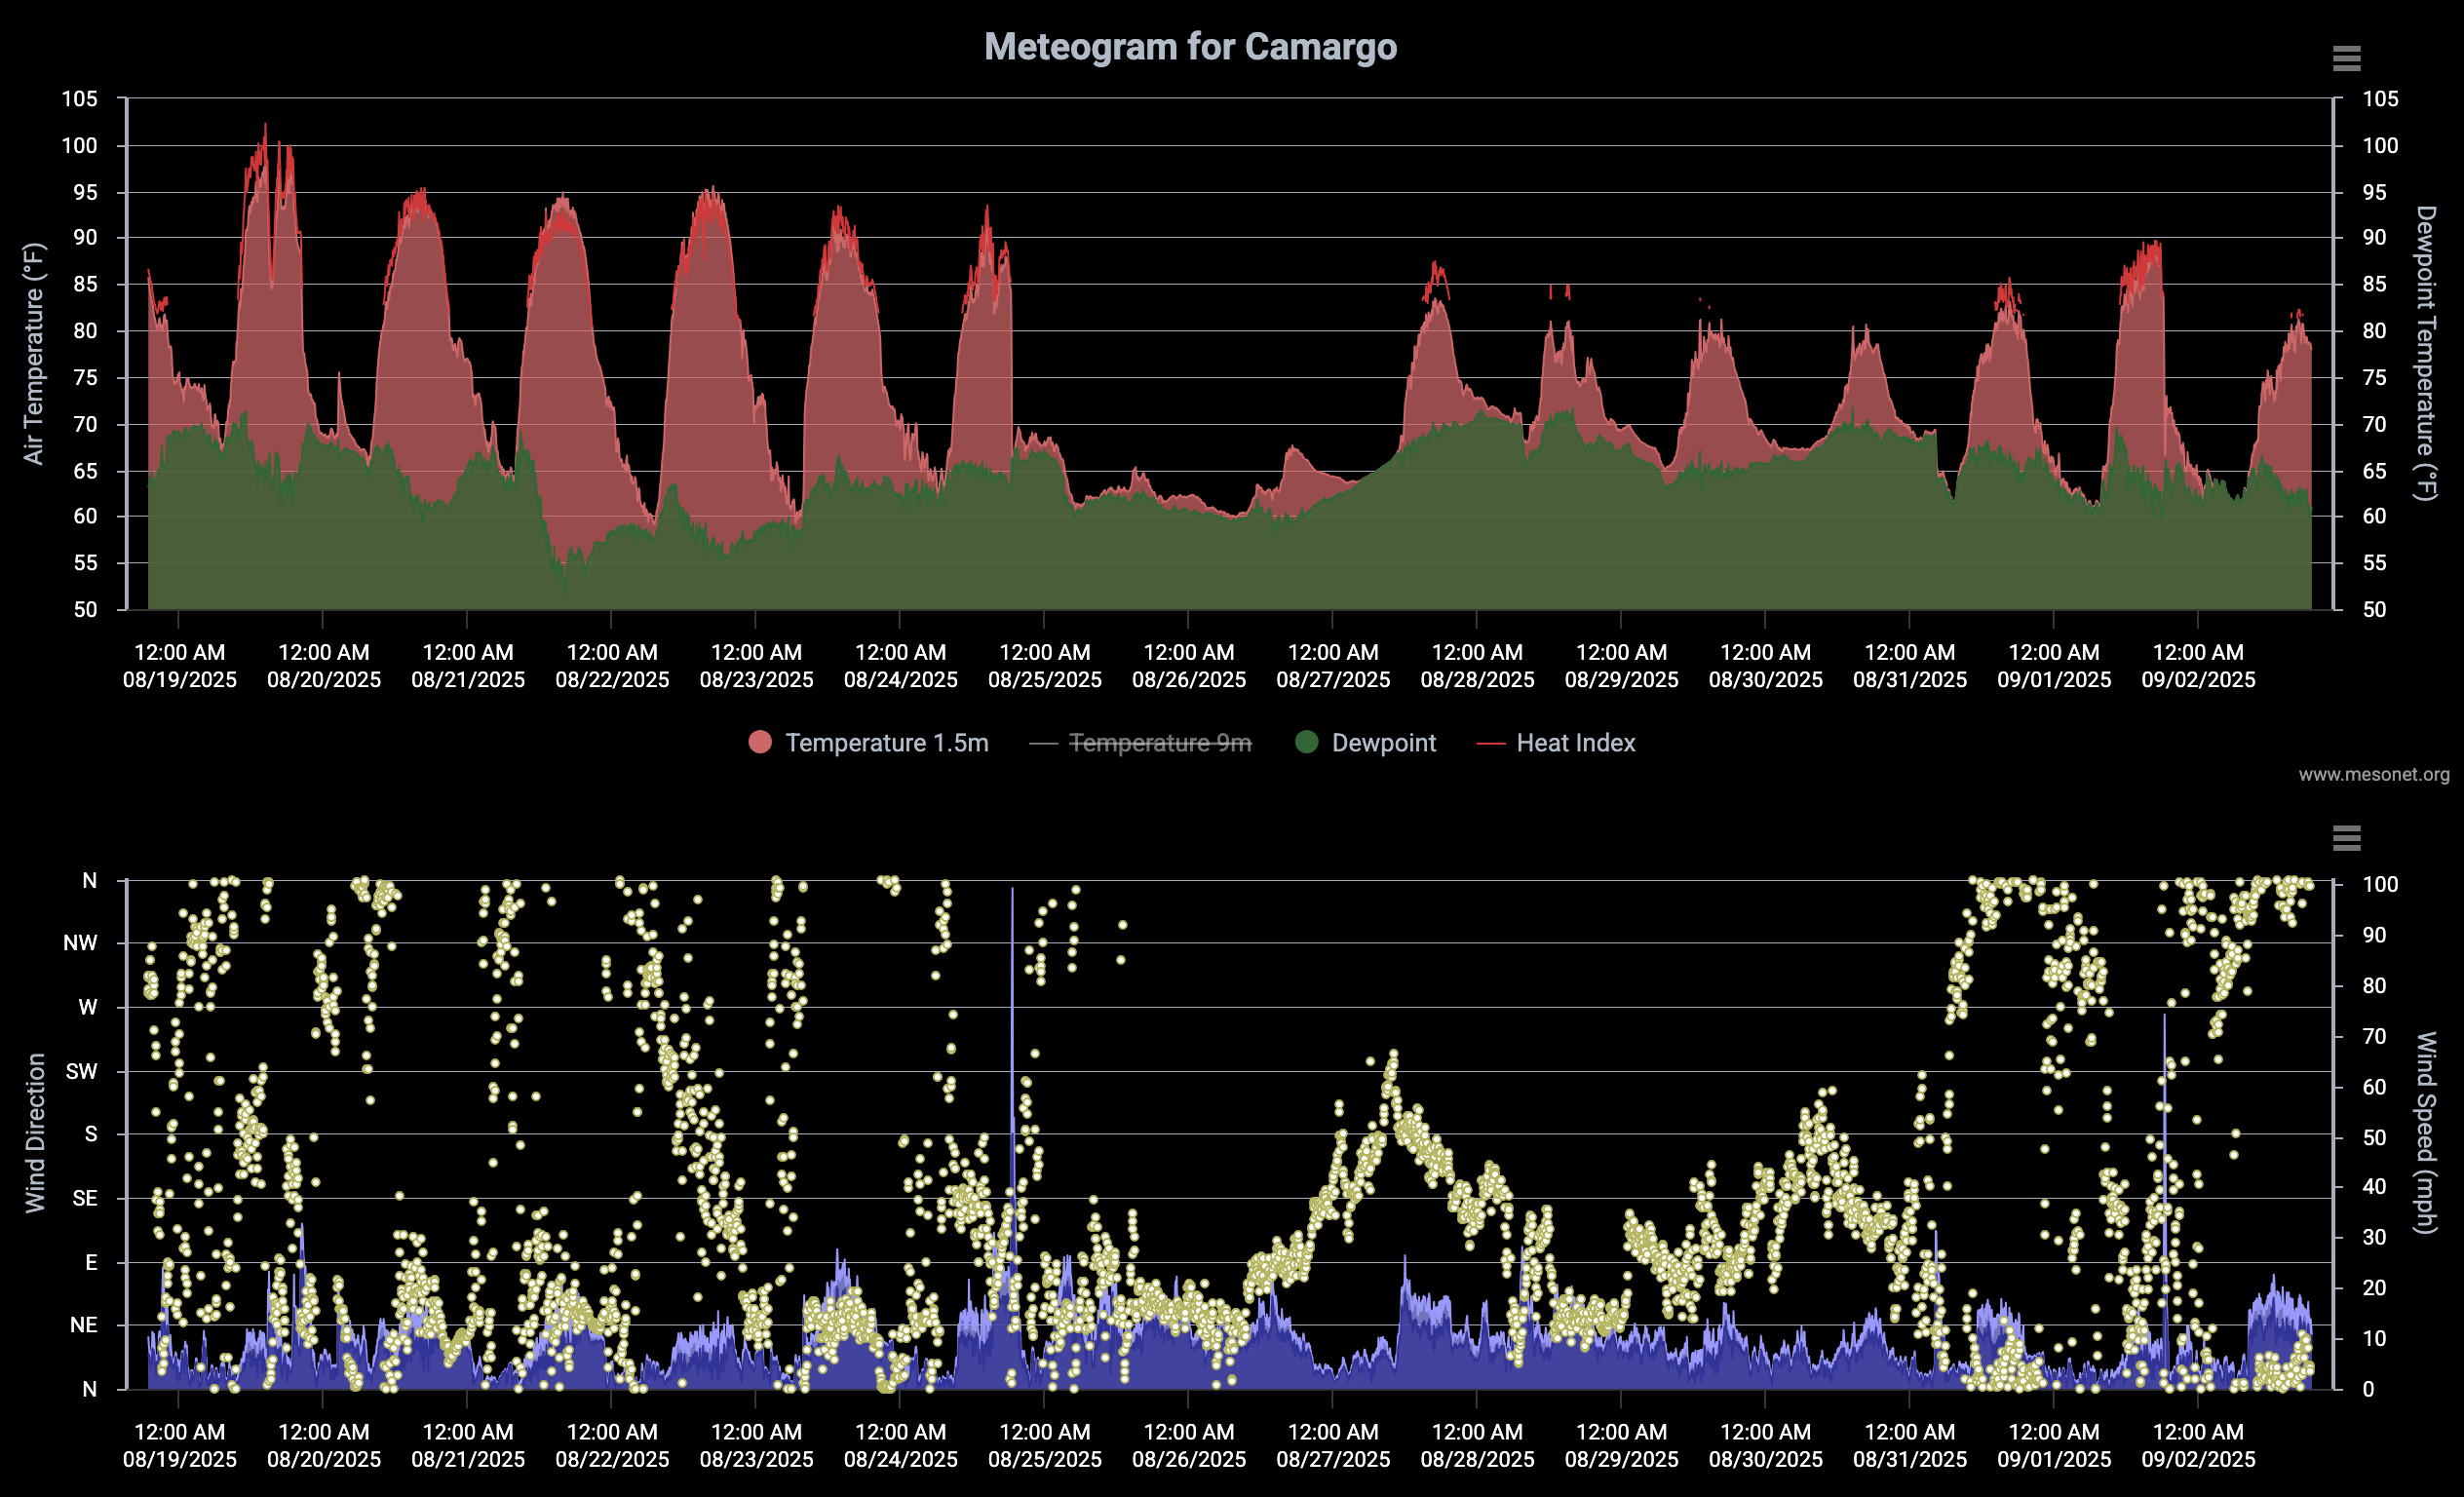This screenshot has width=2464, height=1497.
Task: Click the Meteogram for Camargo title
Action: tap(1190, 47)
